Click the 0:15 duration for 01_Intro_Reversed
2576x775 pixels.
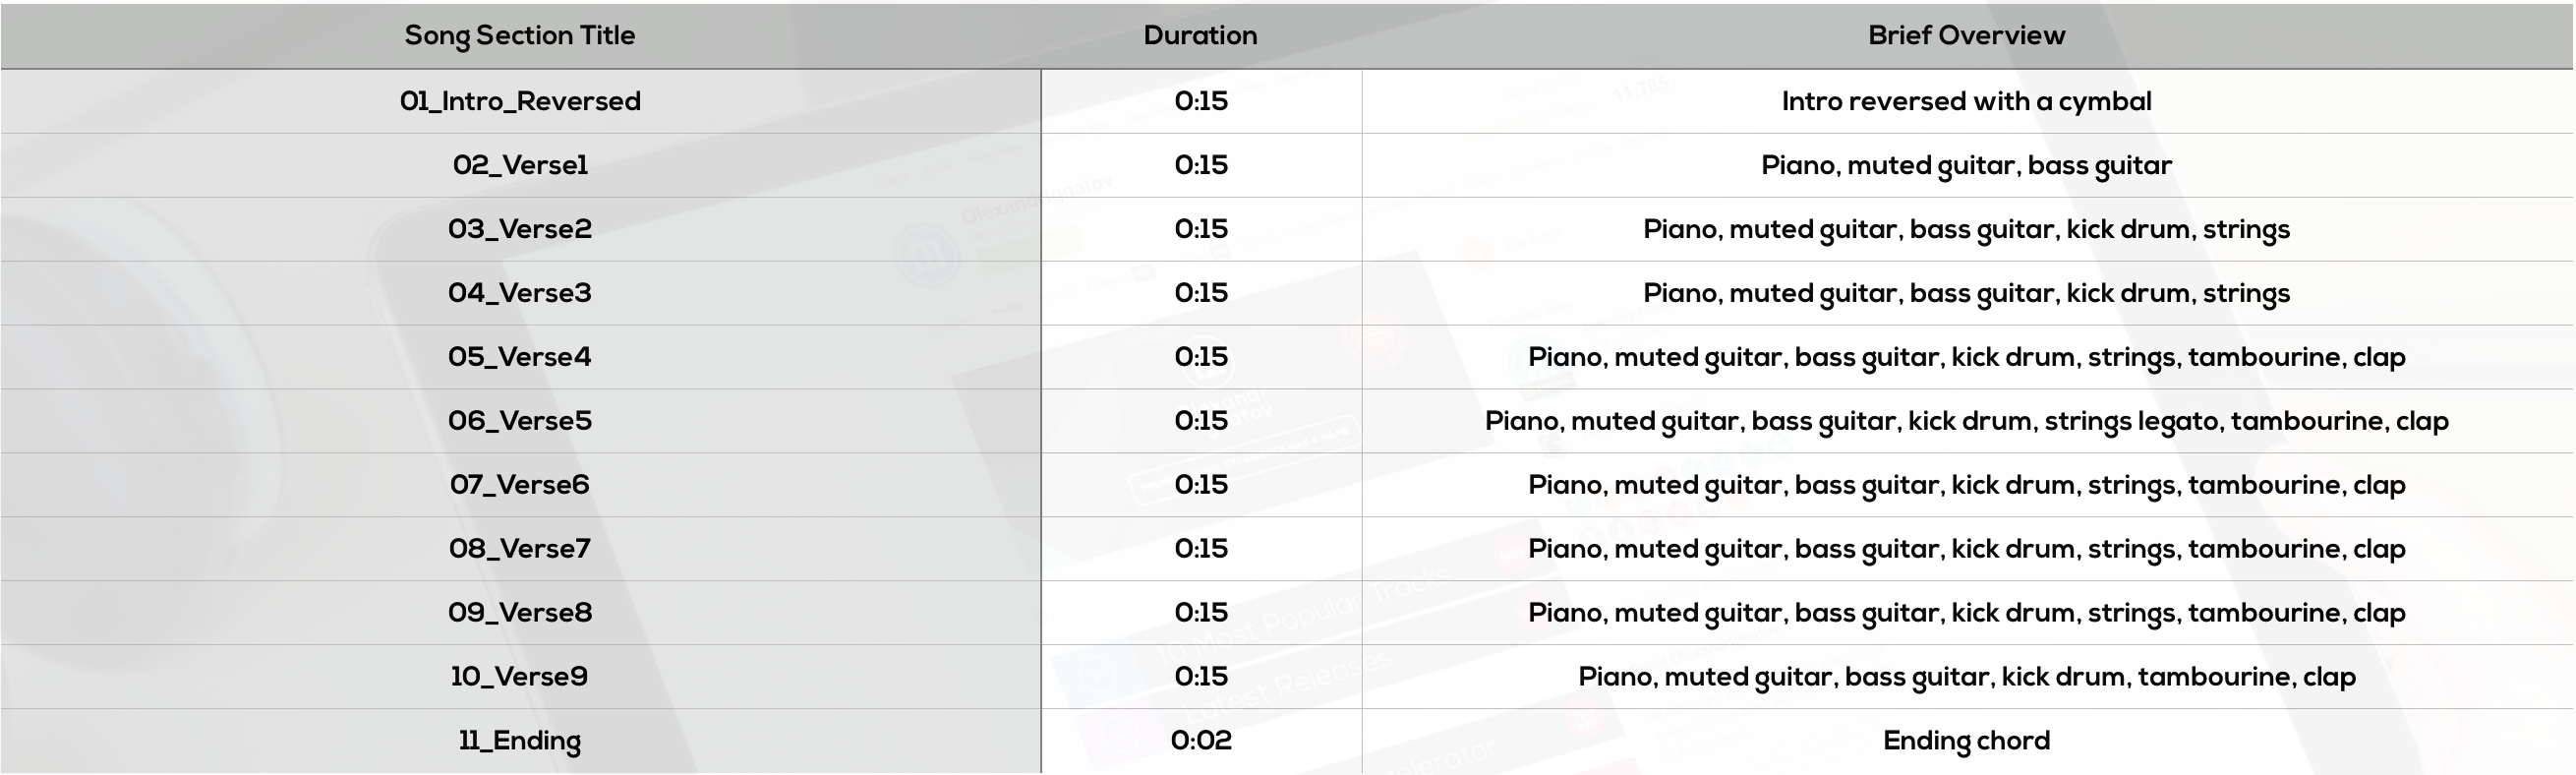[x=1201, y=102]
